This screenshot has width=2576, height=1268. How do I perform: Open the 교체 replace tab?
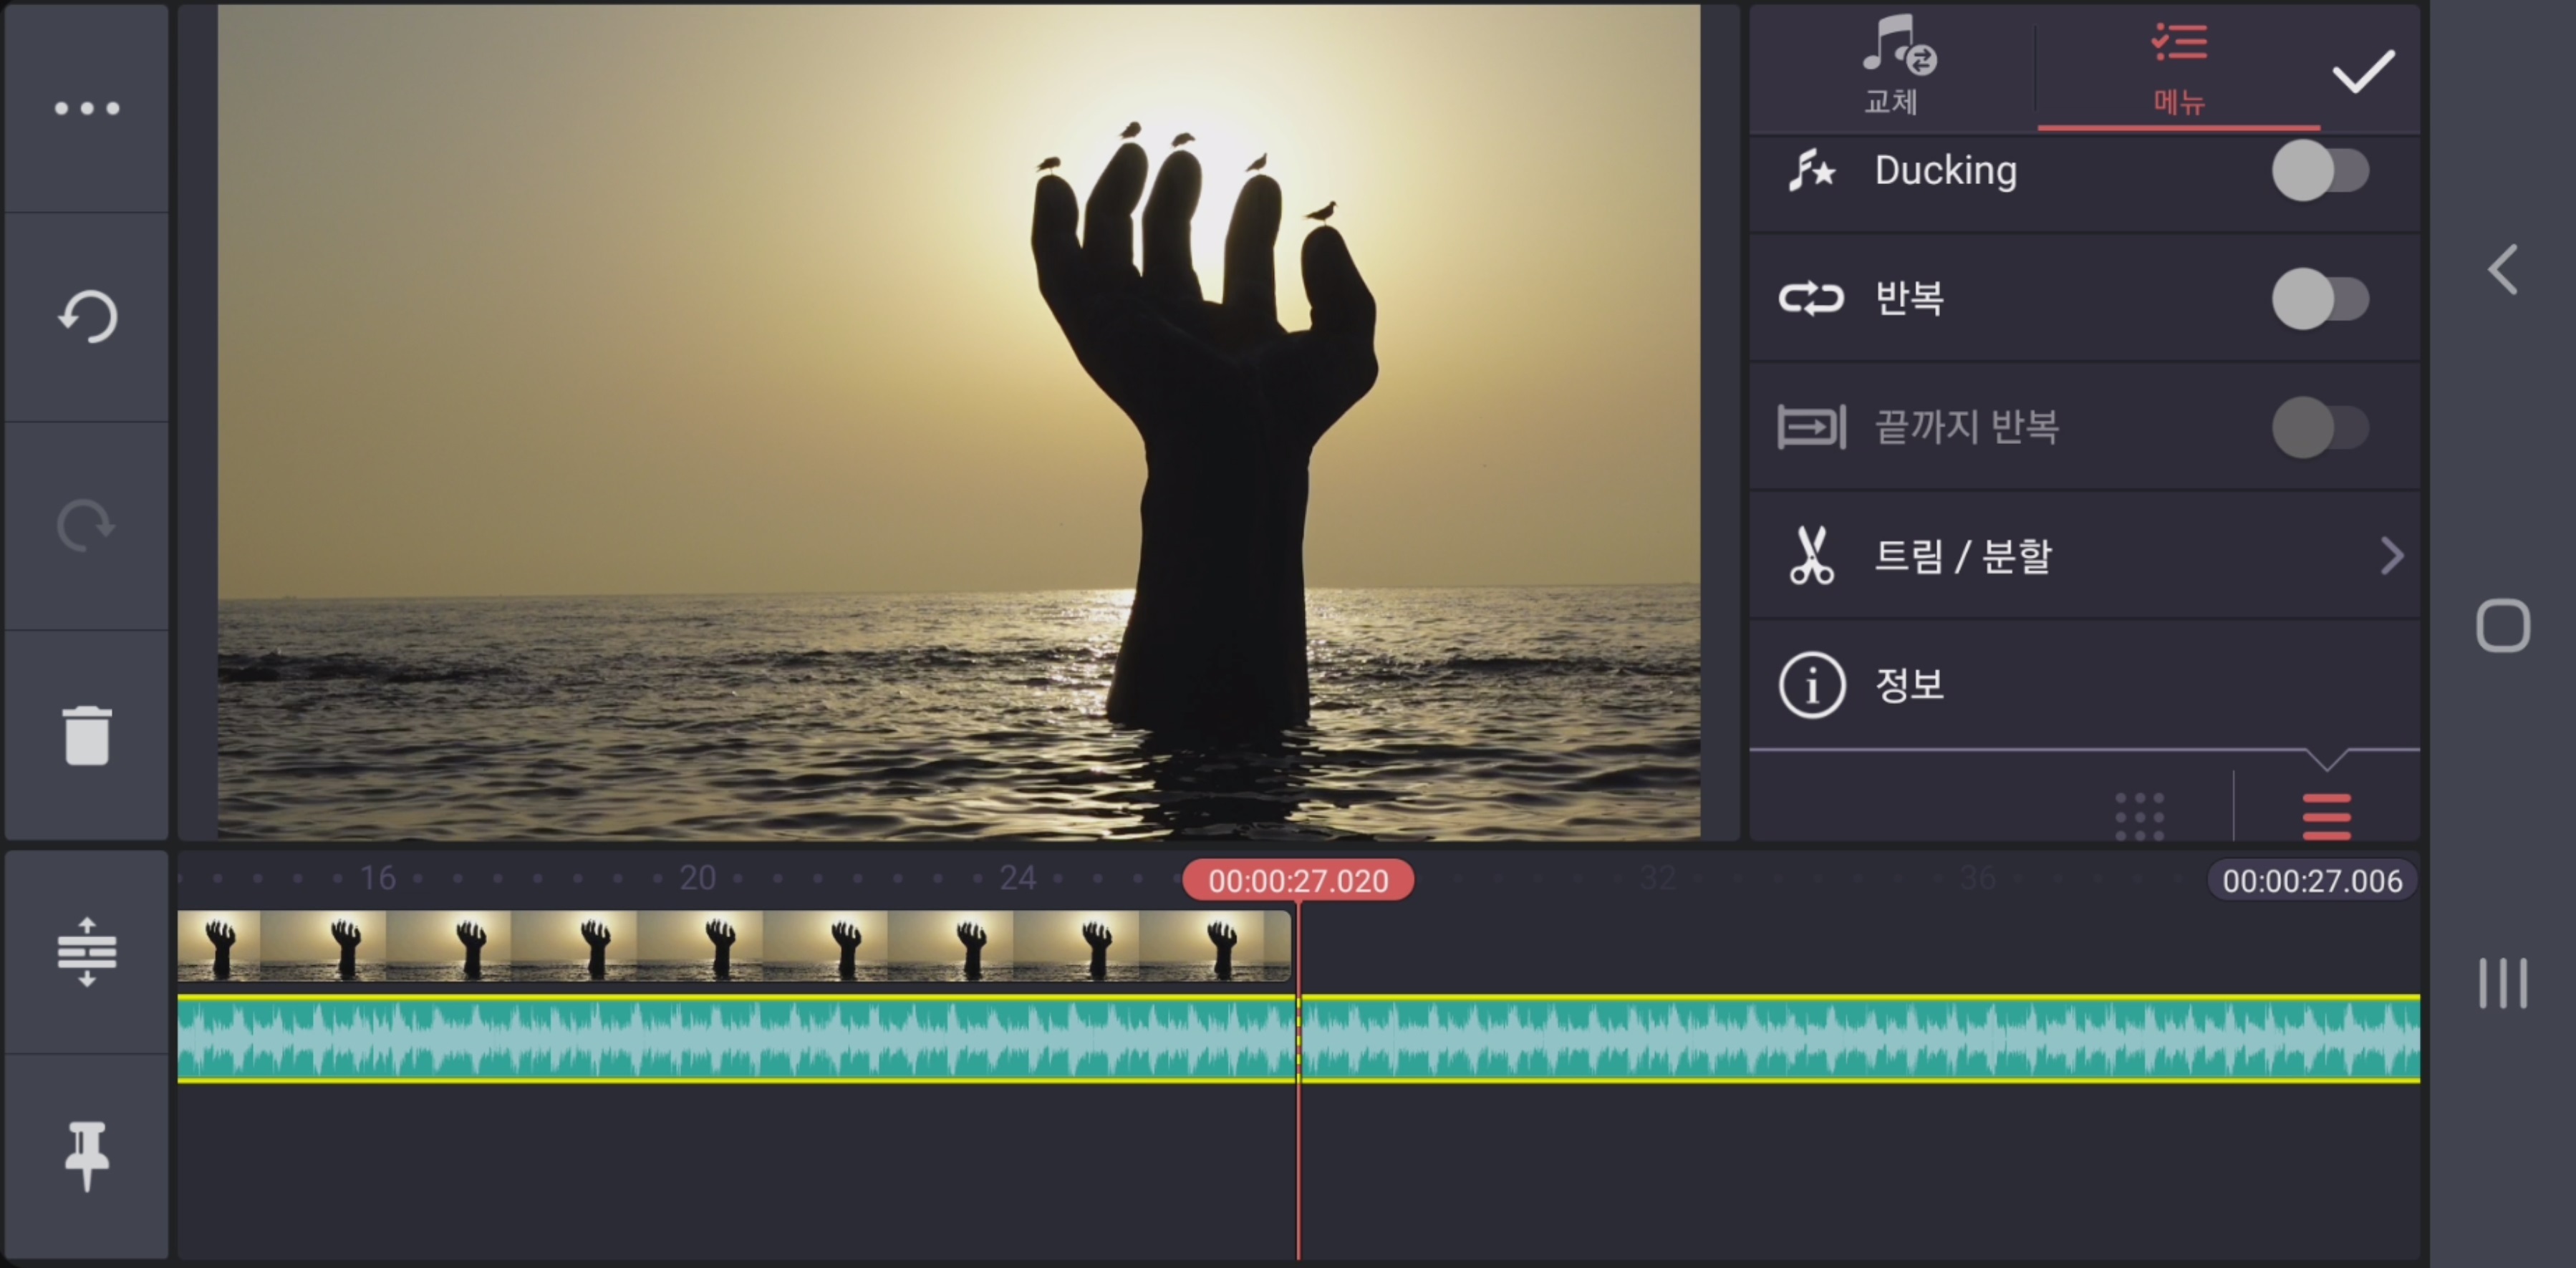(x=1893, y=68)
